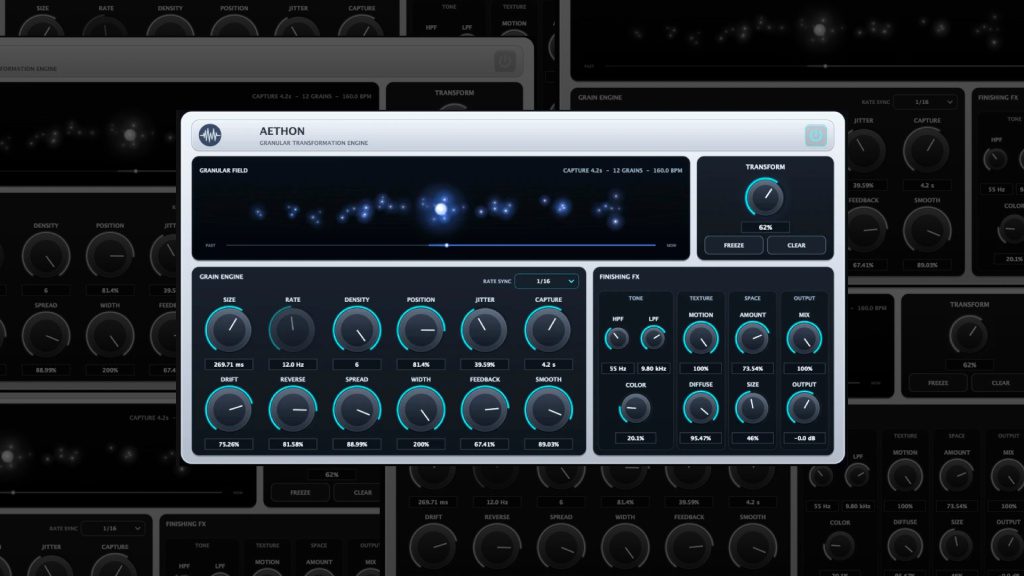The width and height of the screenshot is (1024, 576).
Task: Click the 81.58% reverse value field
Action: pos(293,444)
